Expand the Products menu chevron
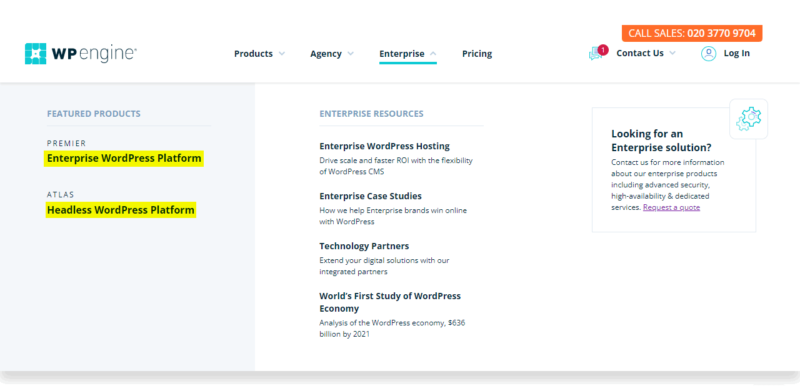Viewport: 800px width, 386px height. [282, 54]
